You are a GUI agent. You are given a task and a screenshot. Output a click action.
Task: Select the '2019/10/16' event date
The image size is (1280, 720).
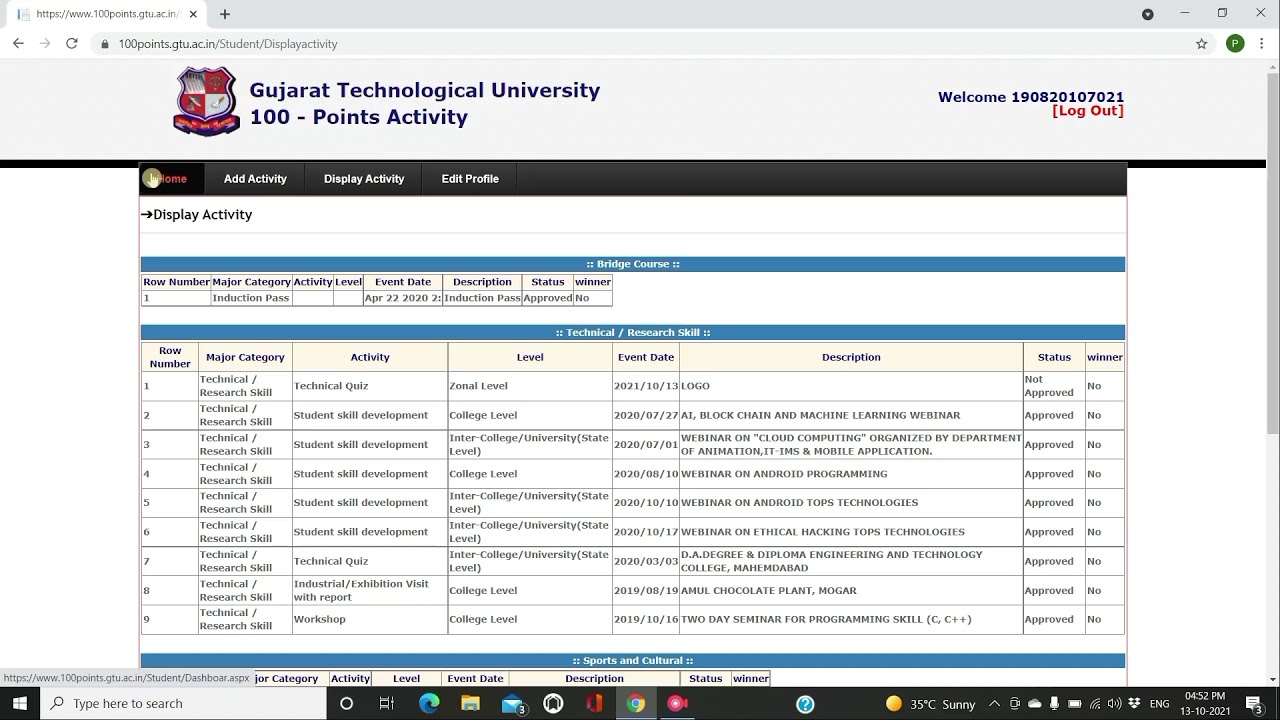tap(646, 619)
